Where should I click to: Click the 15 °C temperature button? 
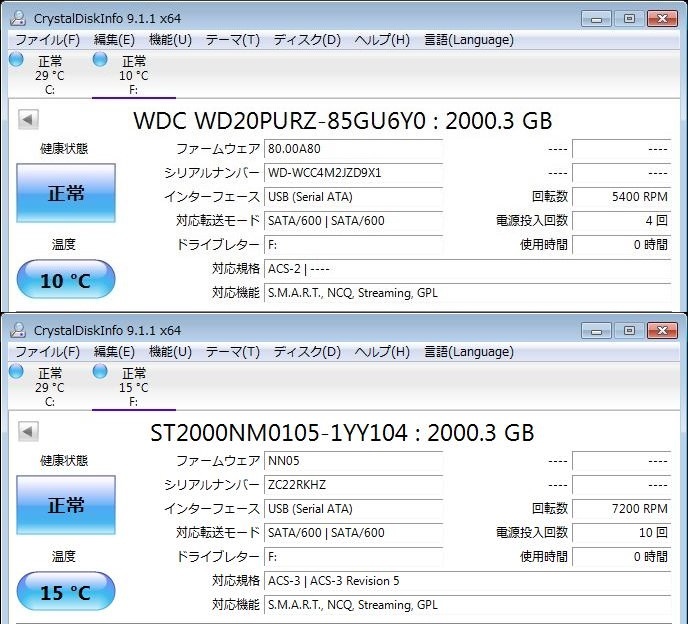(66, 592)
